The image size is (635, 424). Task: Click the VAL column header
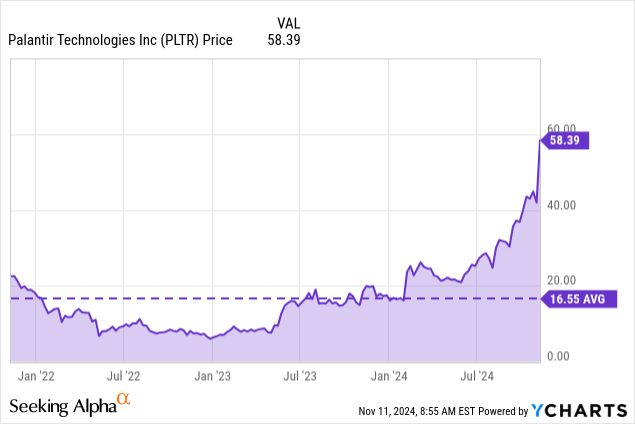(287, 21)
